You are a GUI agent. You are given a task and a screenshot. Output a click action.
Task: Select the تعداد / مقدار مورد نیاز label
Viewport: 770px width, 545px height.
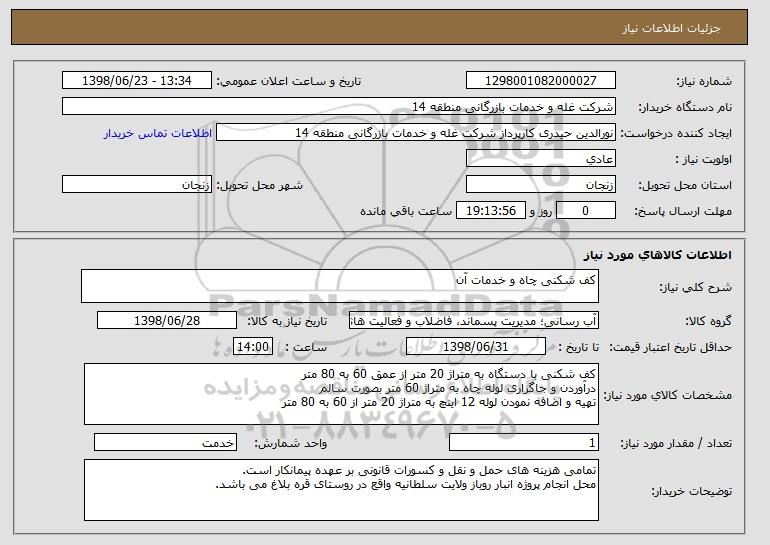click(x=676, y=443)
